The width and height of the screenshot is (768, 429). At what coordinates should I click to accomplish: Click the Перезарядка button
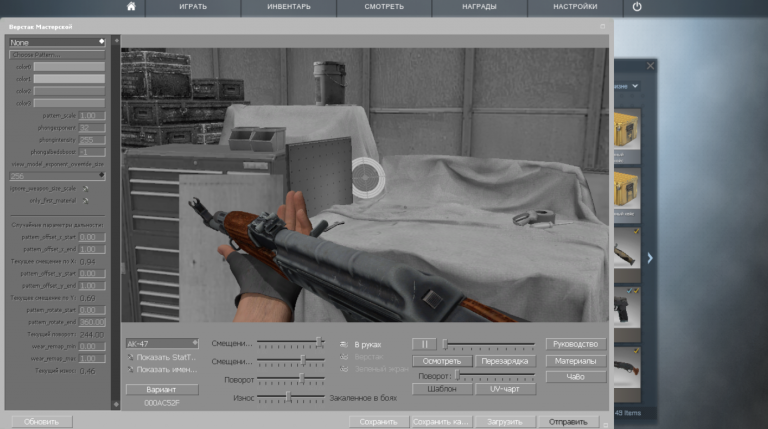click(505, 361)
